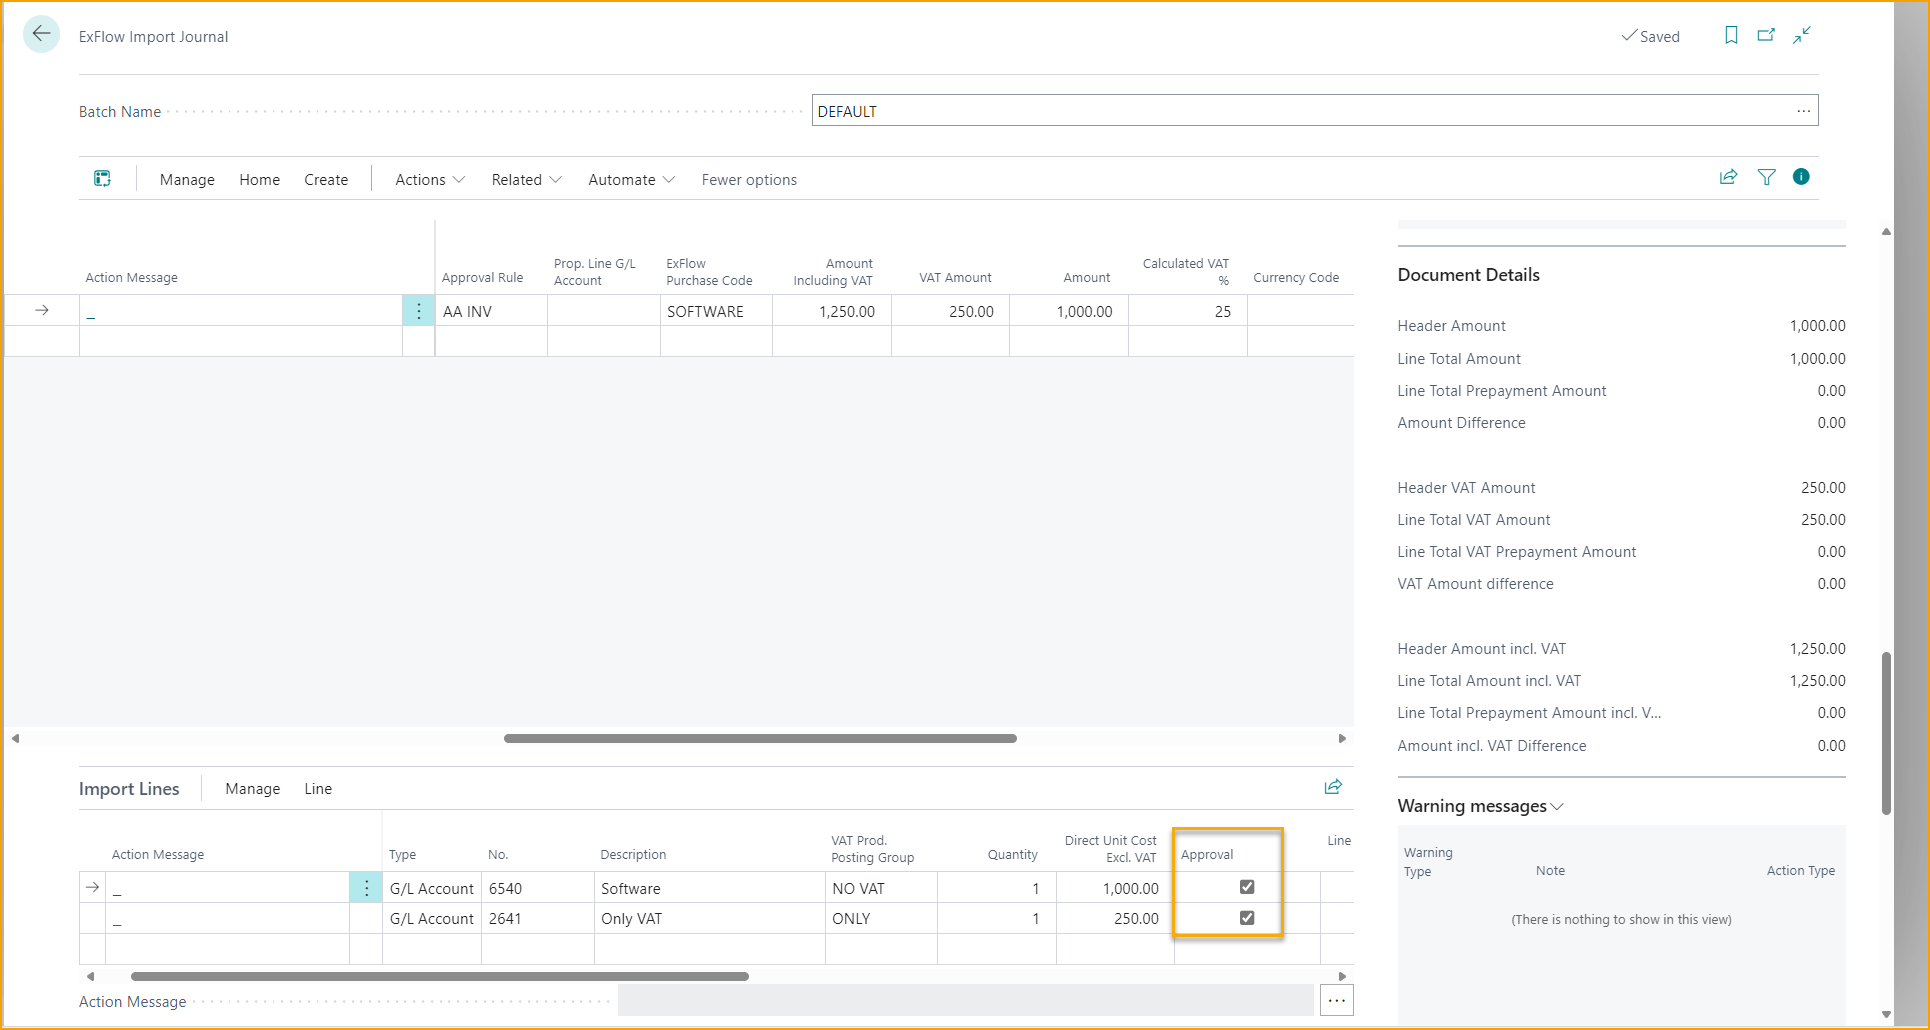Select the Line menu in Import Lines
The height and width of the screenshot is (1030, 1930).
(318, 789)
